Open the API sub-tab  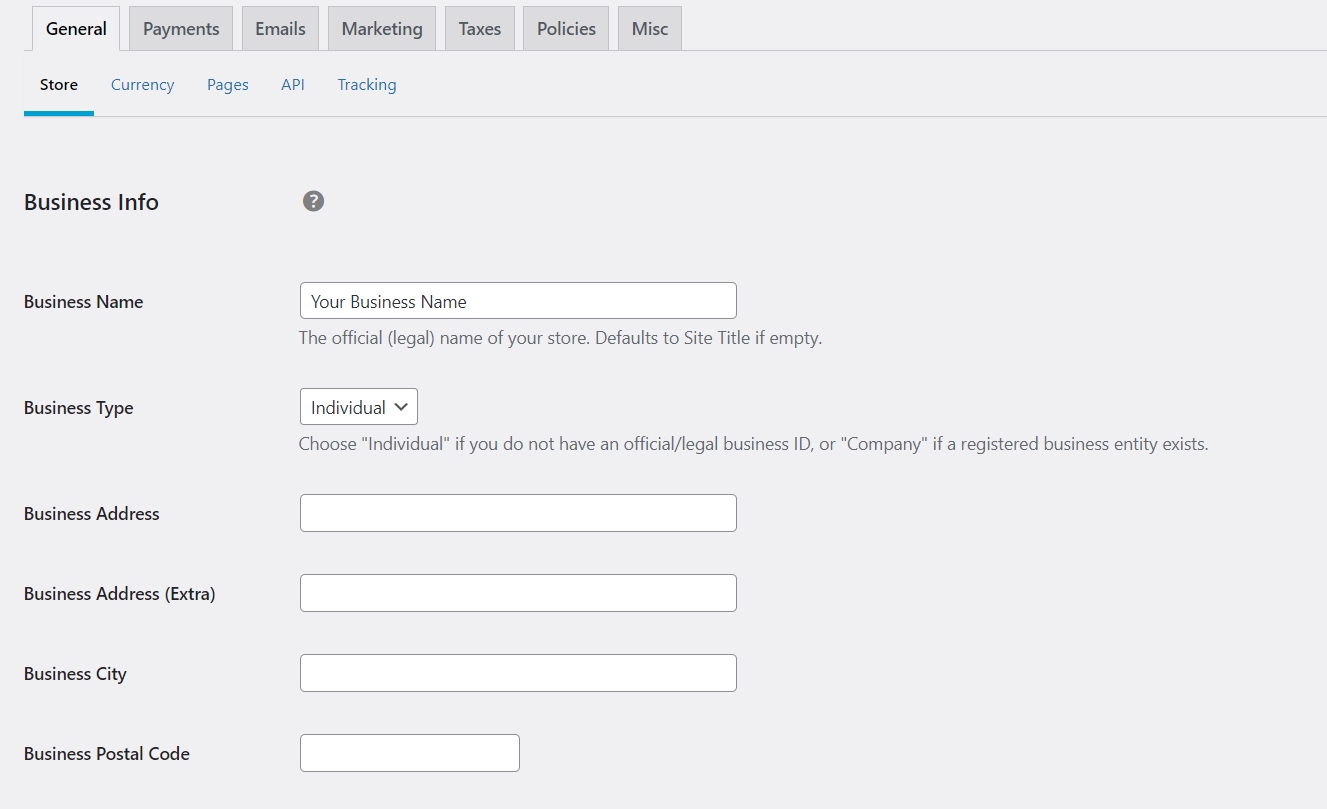click(x=293, y=85)
